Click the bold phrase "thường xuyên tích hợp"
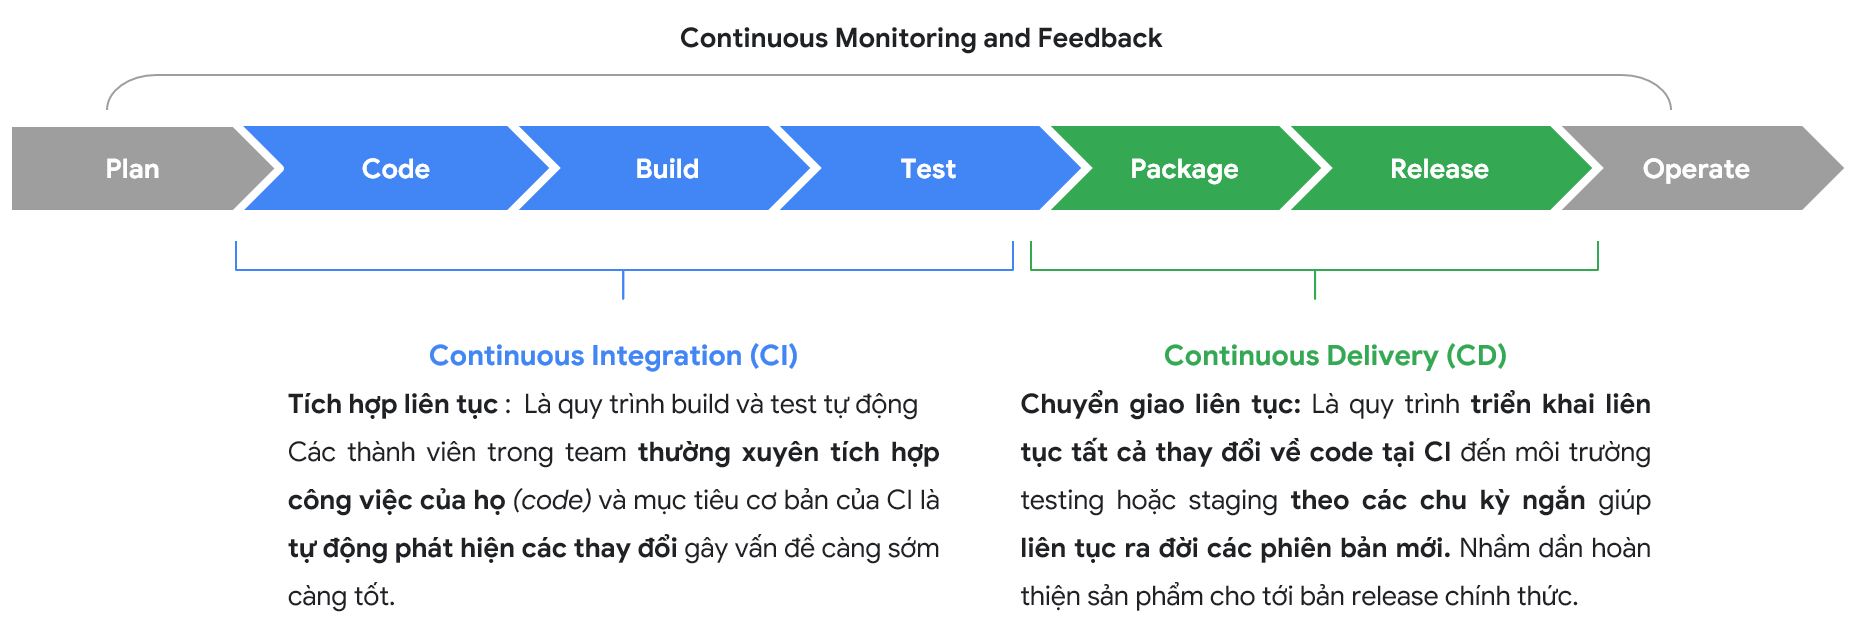 point(788,452)
